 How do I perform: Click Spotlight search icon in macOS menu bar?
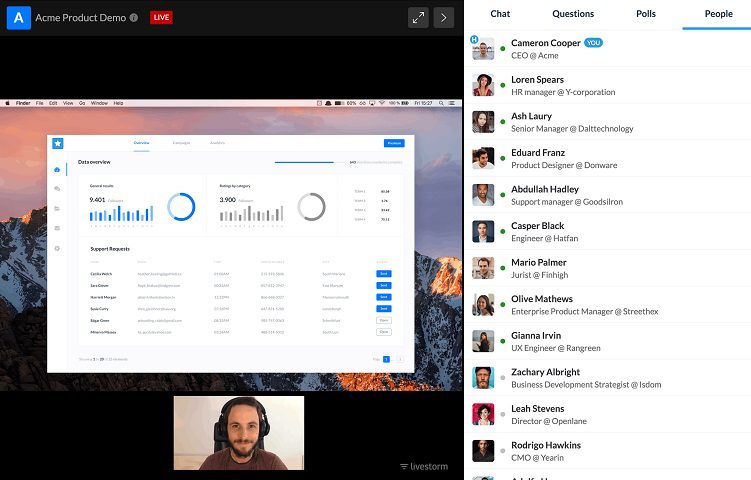[x=441, y=103]
